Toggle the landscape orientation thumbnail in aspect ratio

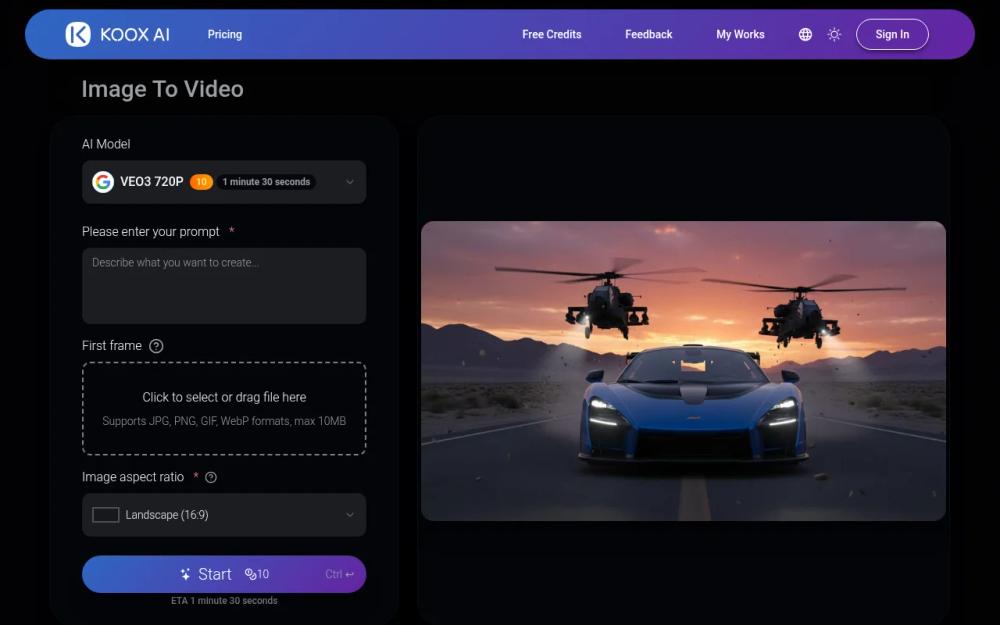pos(105,514)
